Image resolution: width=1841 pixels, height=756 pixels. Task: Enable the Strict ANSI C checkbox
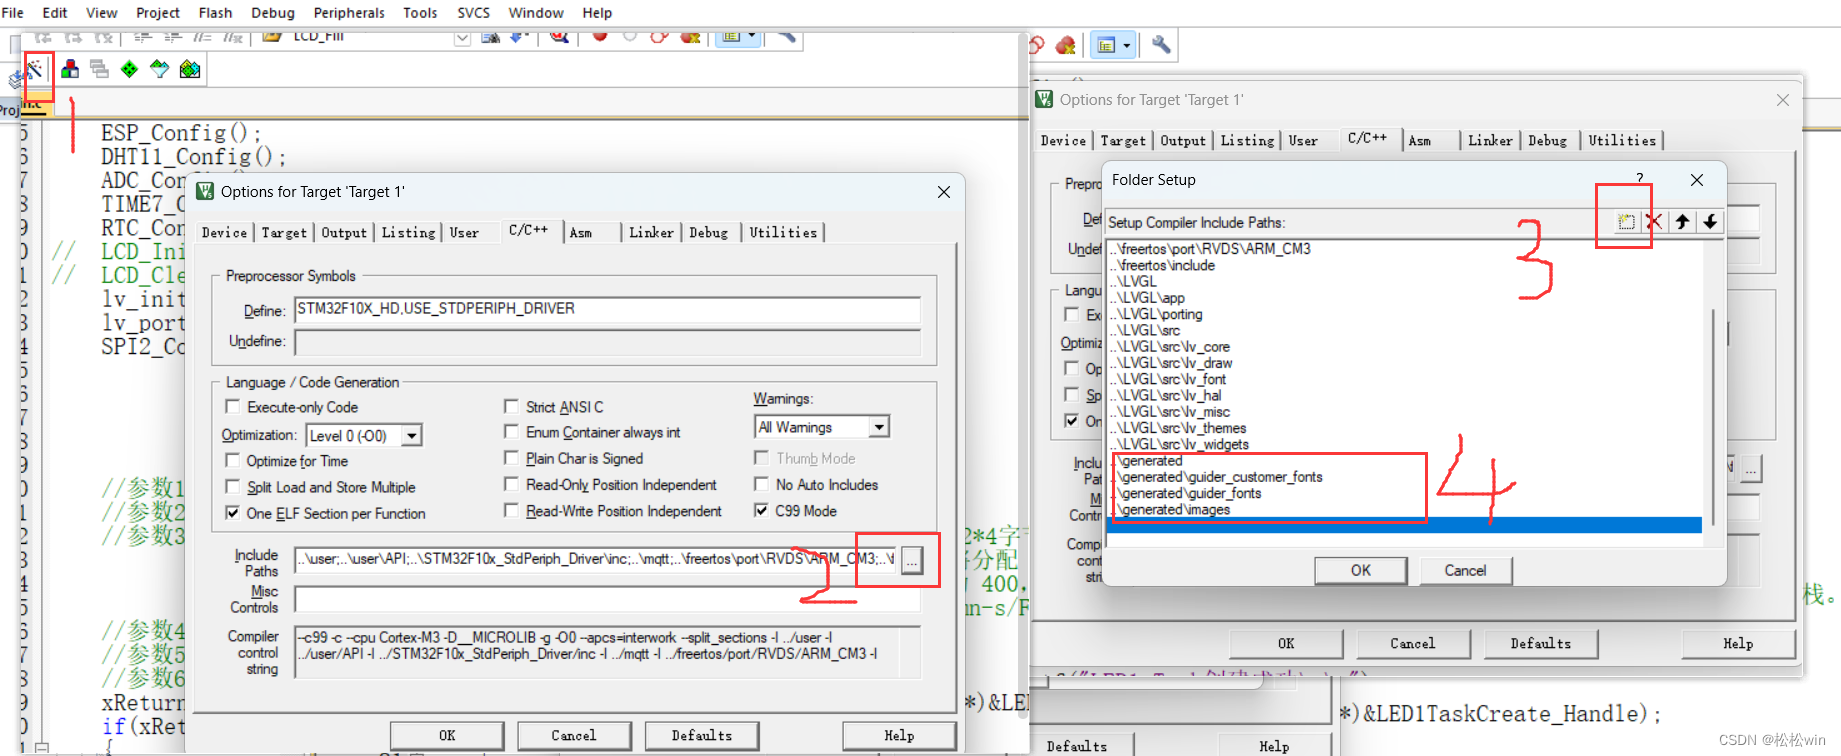click(512, 407)
